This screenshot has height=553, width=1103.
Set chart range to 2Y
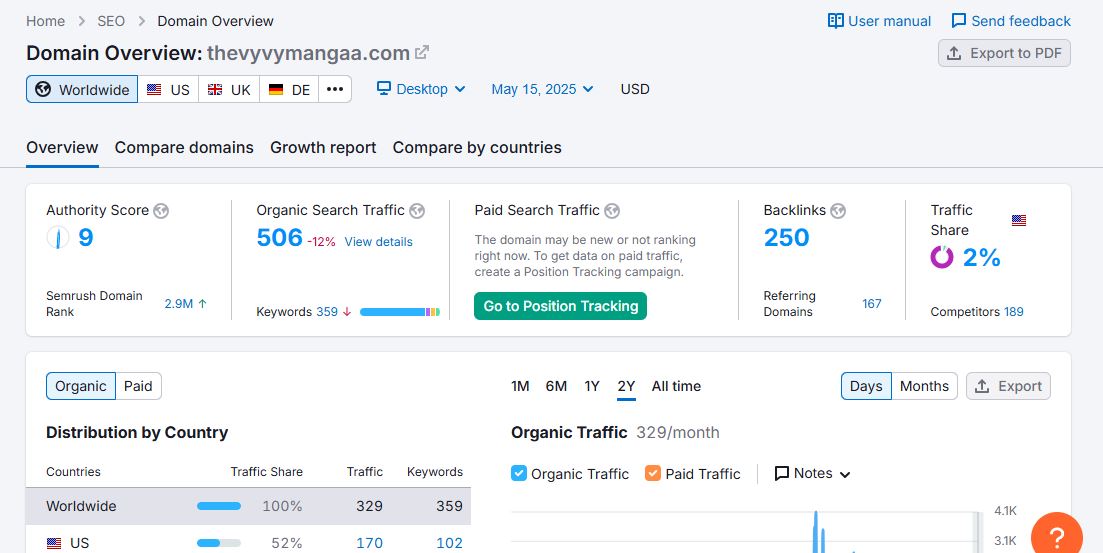pyautogui.click(x=626, y=386)
